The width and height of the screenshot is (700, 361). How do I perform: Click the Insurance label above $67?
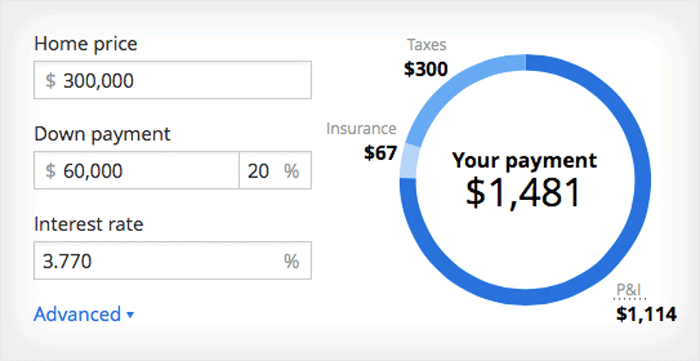click(361, 129)
